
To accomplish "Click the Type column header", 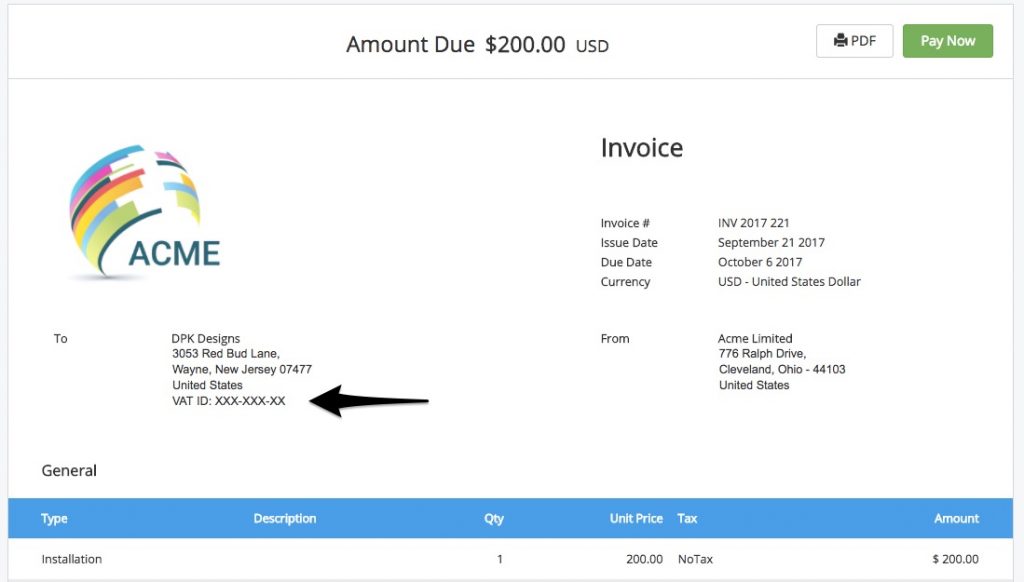I will [x=54, y=518].
